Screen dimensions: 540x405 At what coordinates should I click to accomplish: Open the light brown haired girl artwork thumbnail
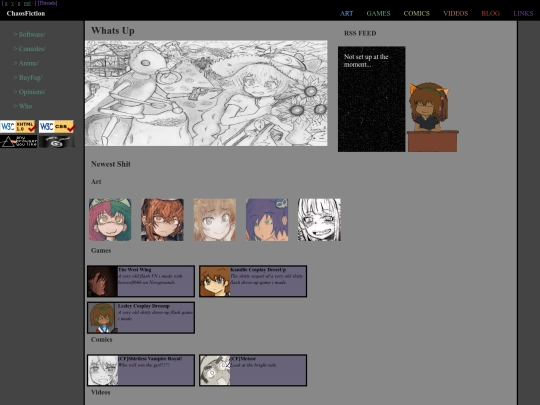click(215, 220)
